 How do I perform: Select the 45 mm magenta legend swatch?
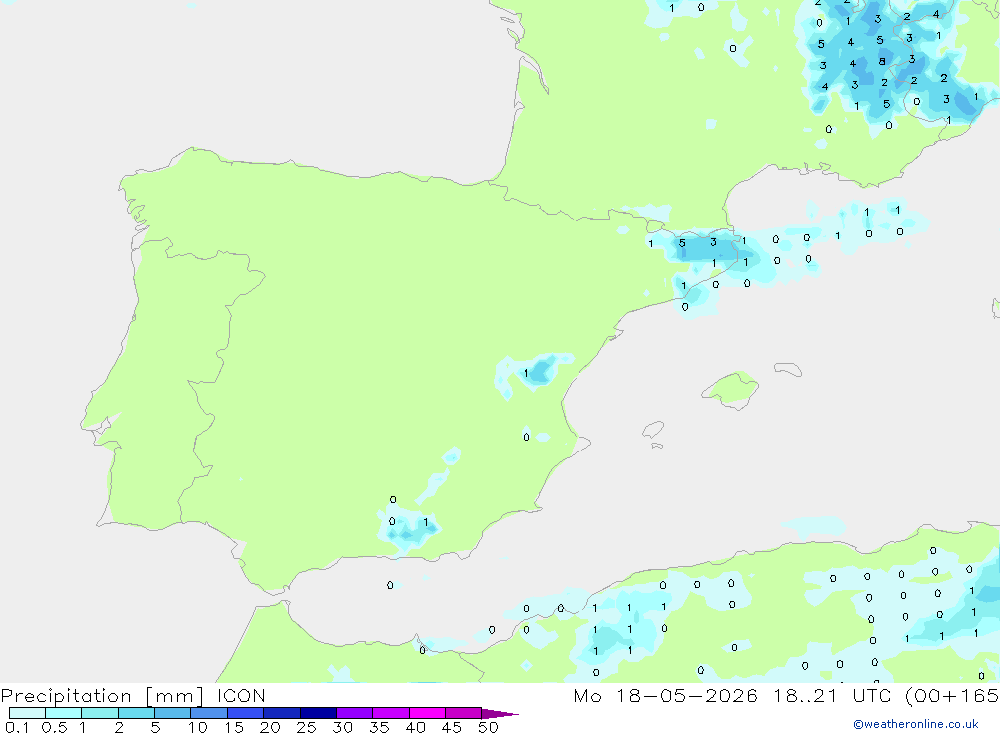[x=463, y=713]
